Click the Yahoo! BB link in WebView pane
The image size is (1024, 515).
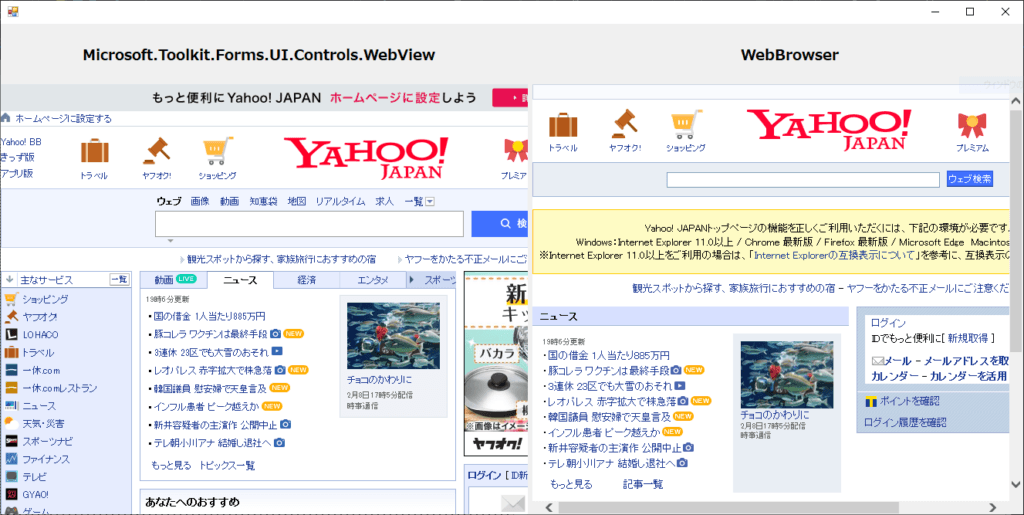(21, 142)
